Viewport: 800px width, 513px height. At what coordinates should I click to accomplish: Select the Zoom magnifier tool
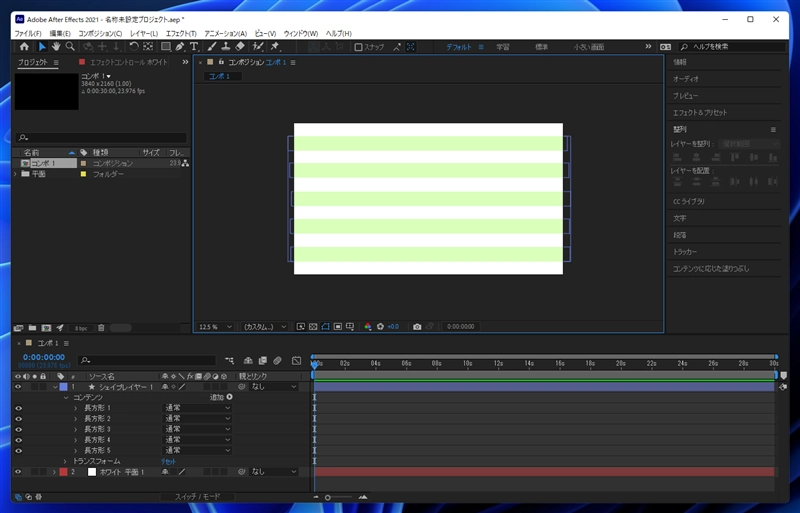point(70,46)
